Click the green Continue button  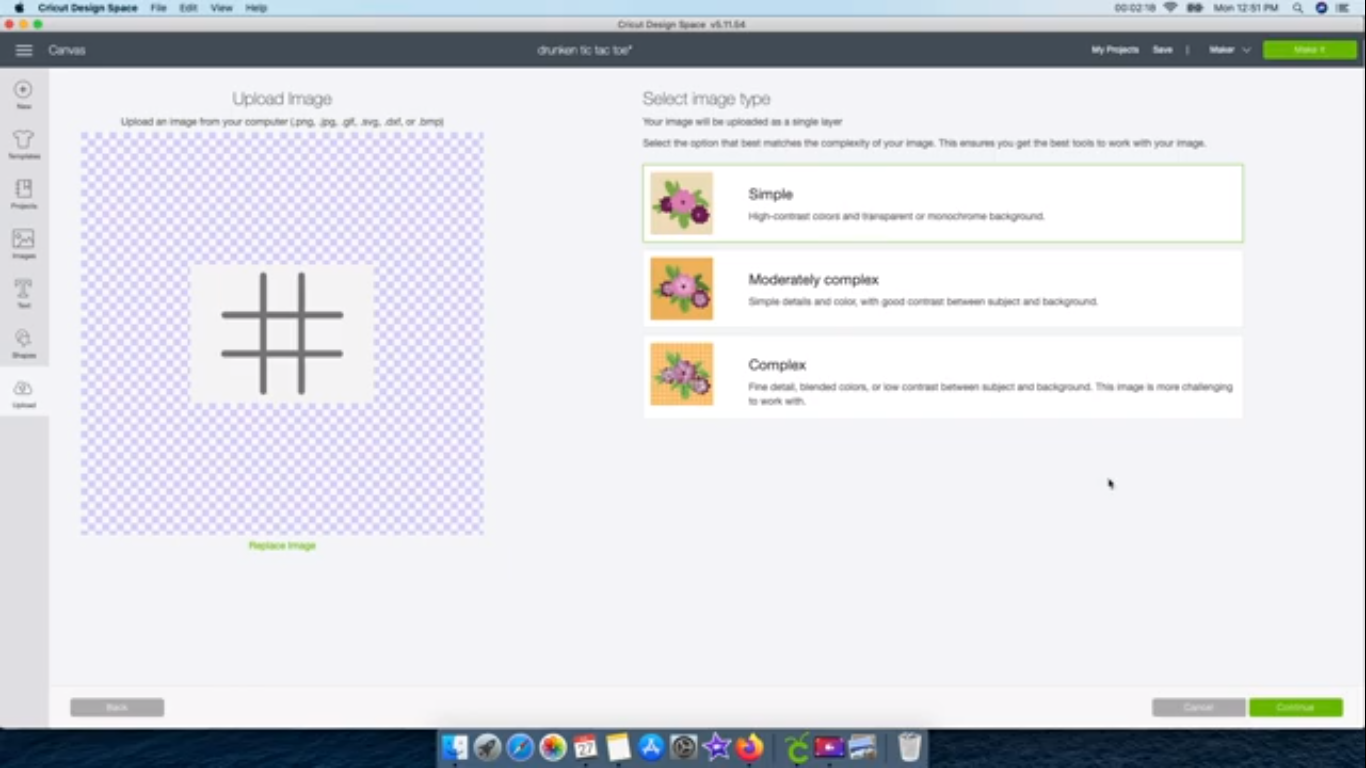click(x=1295, y=707)
